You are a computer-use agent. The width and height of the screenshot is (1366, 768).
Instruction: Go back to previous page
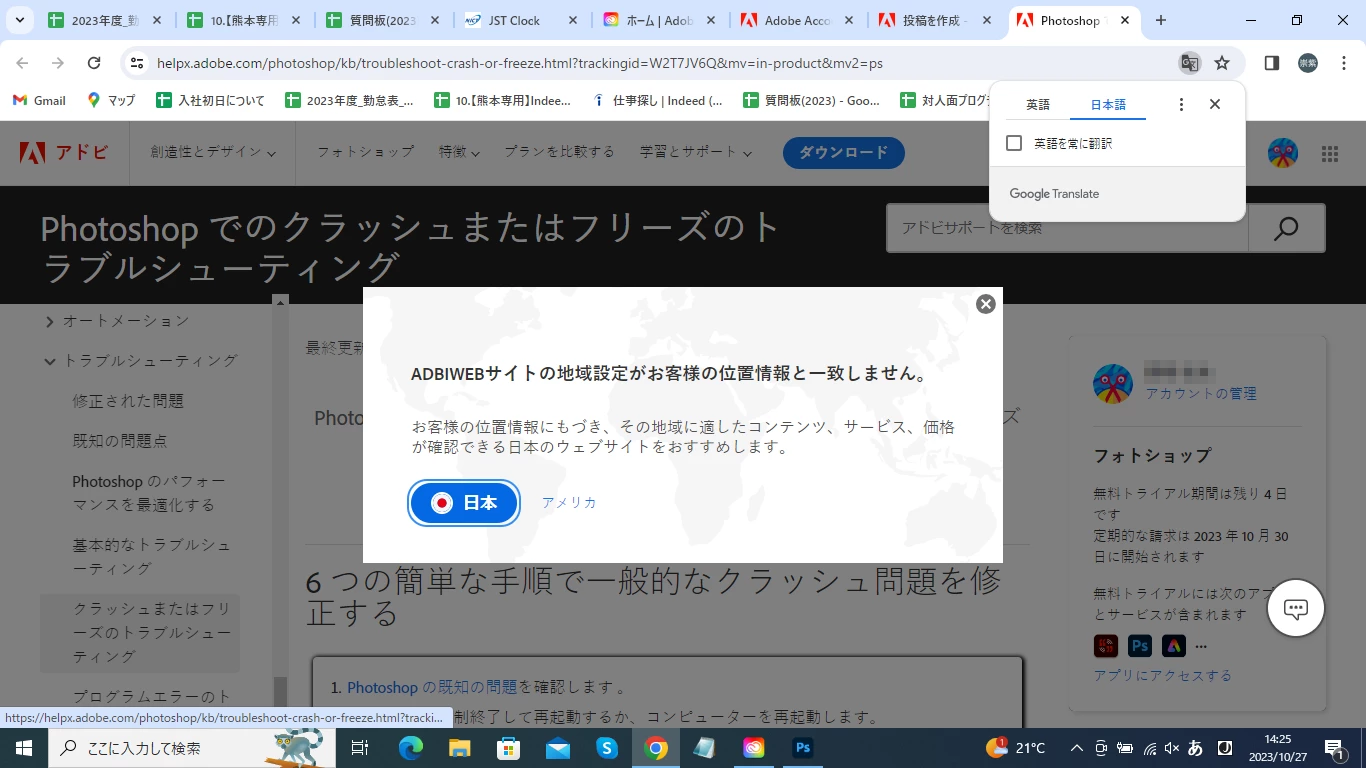tap(22, 63)
